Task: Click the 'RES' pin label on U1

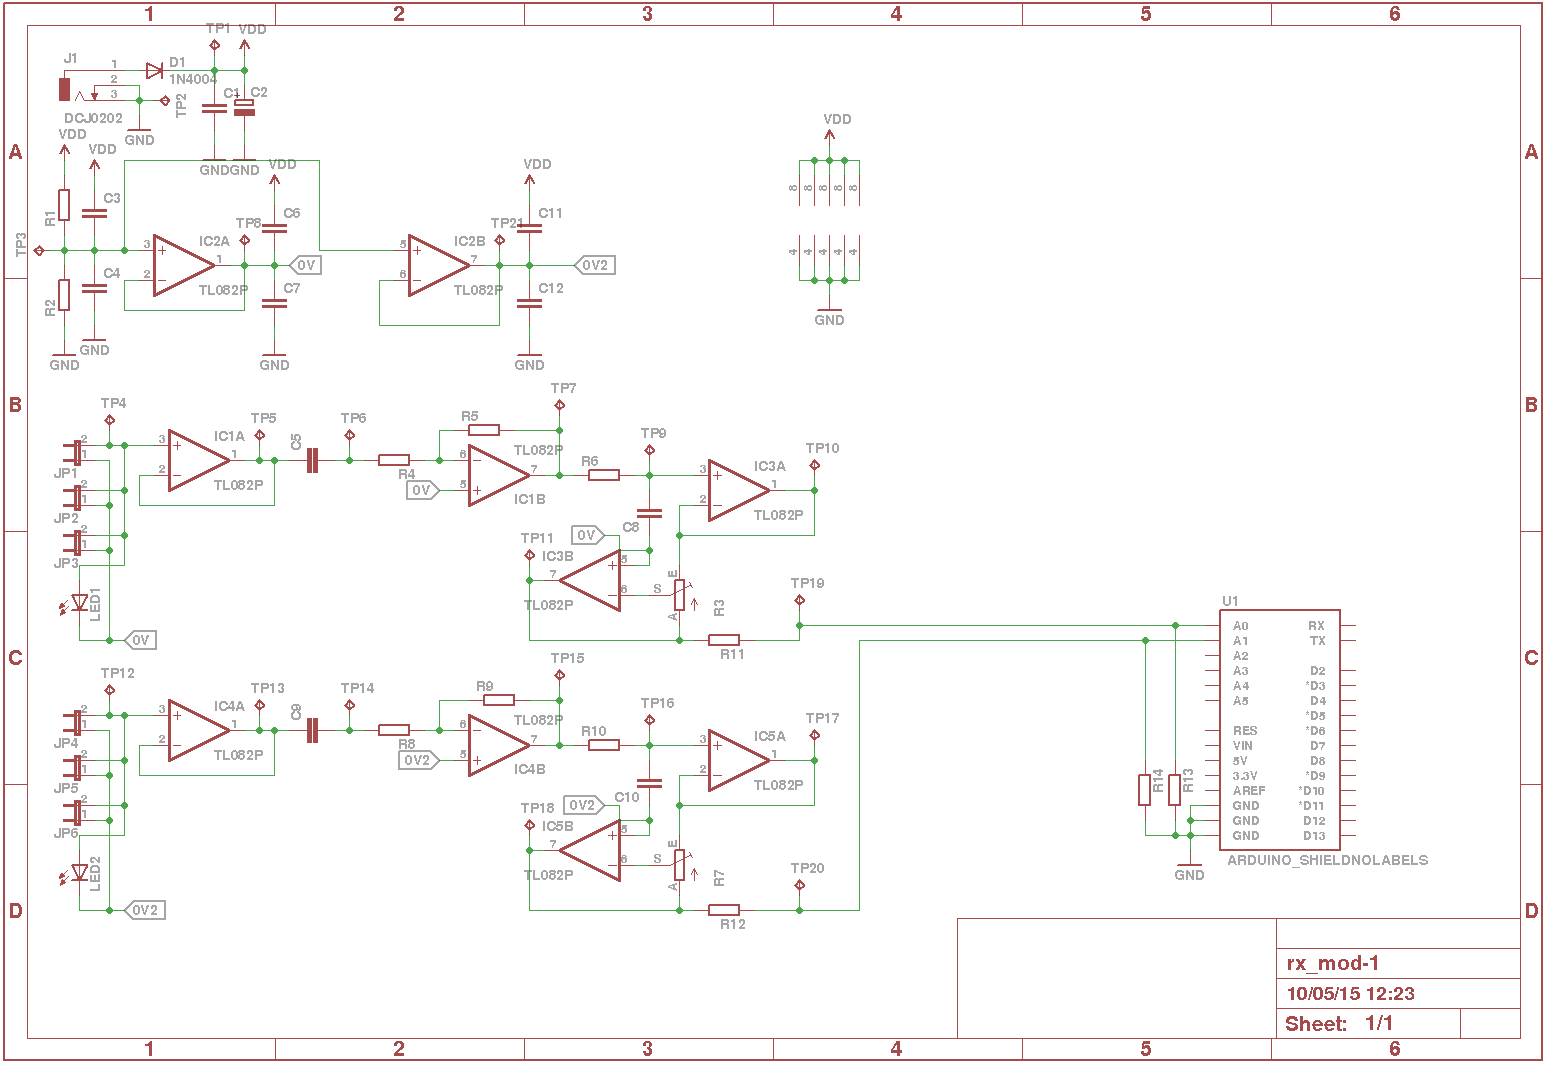Action: pos(1245,731)
